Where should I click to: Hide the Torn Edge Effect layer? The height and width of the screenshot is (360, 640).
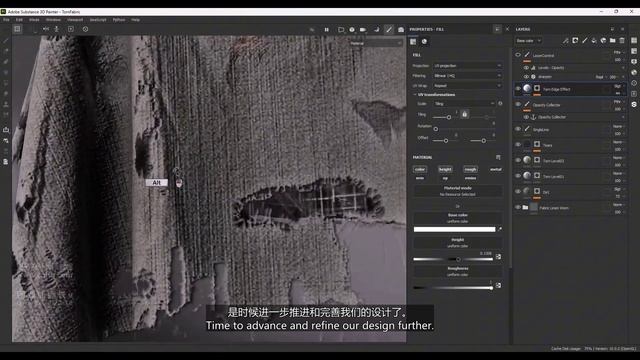[x=518, y=89]
